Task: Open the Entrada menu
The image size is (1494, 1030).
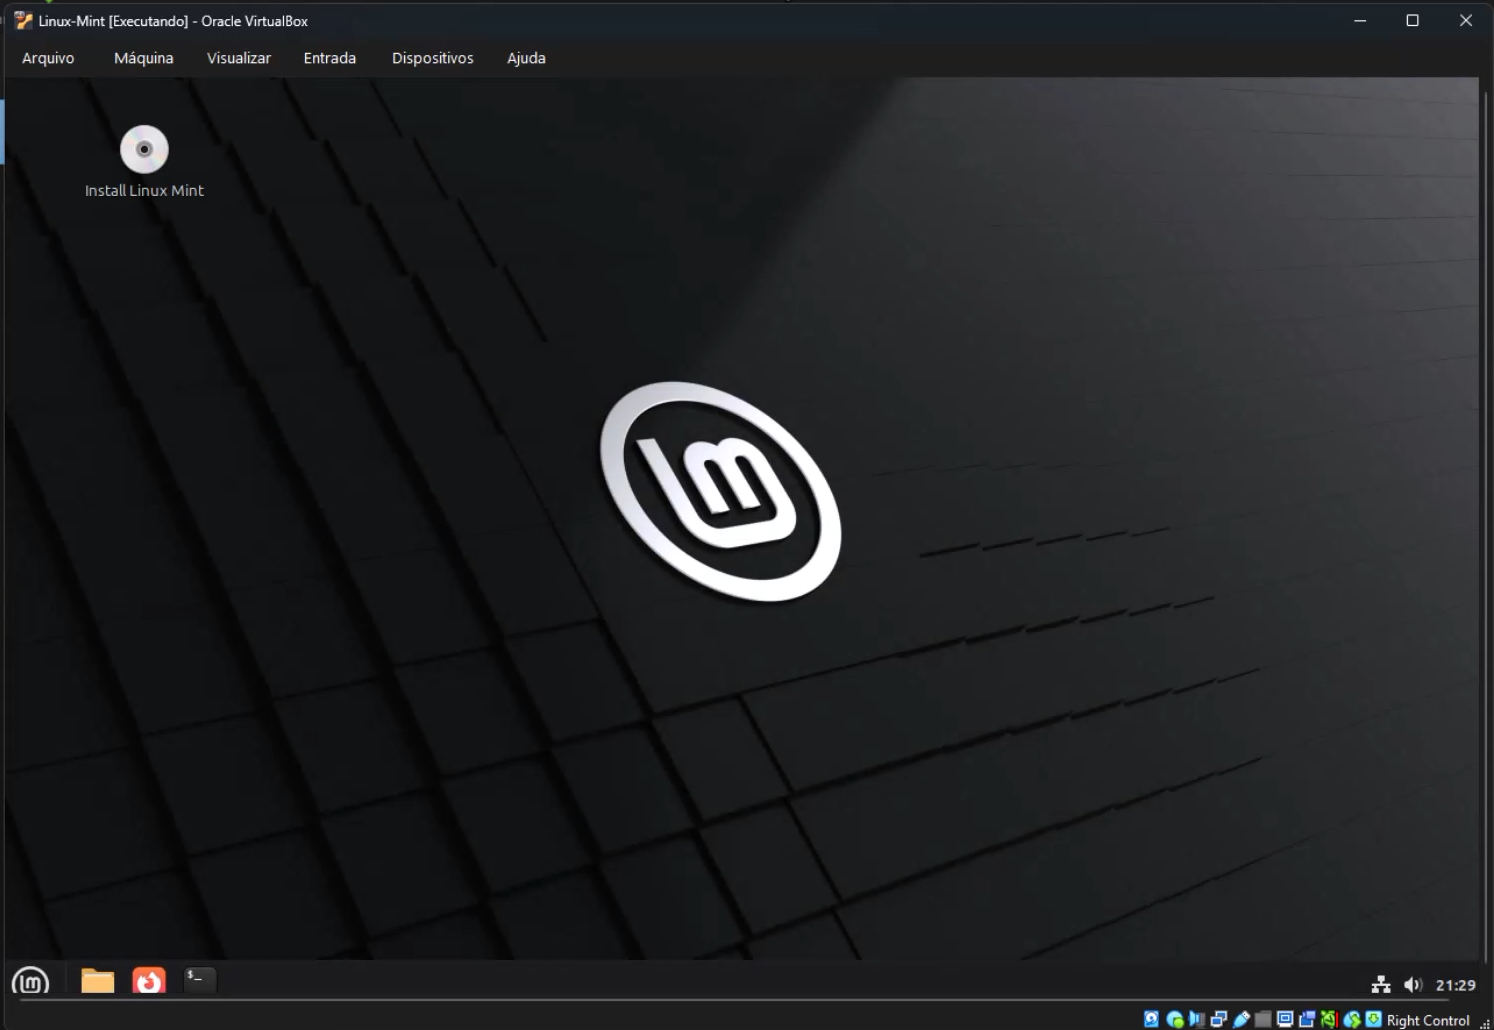Action: [x=330, y=58]
